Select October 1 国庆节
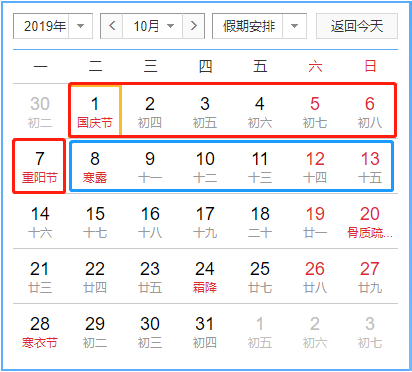The width and height of the screenshot is (412, 372). pos(95,112)
